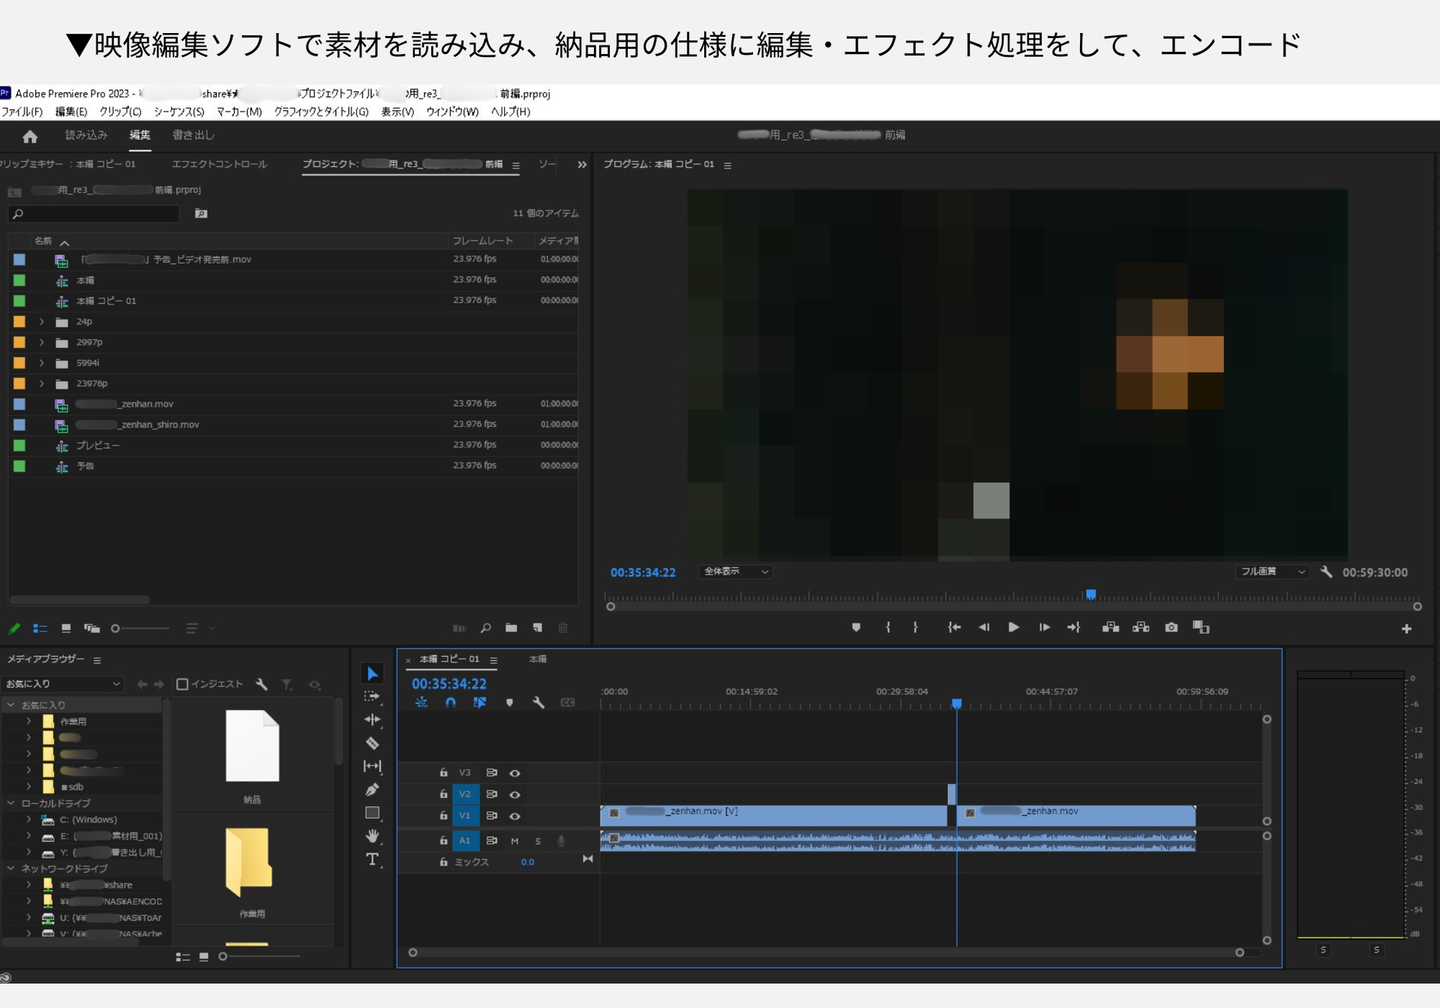Image resolution: width=1440 pixels, height=1008 pixels.
Task: Click the Export Frame camera icon
Action: 1171,628
